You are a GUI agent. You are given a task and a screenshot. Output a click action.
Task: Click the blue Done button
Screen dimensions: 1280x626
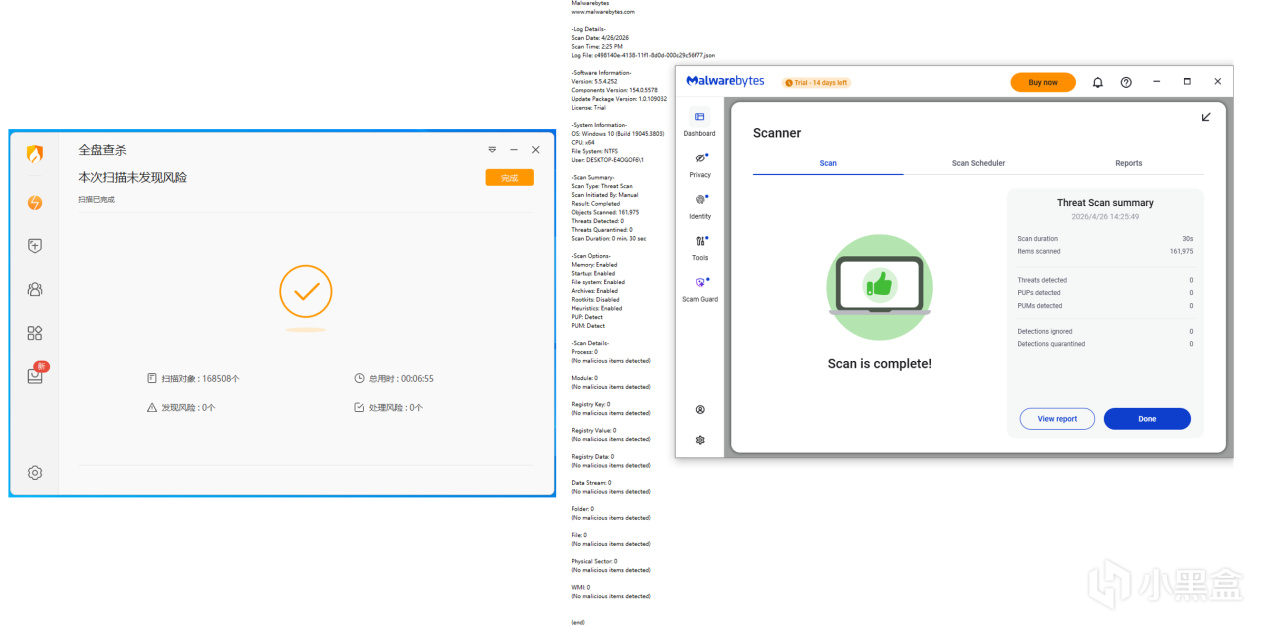[1147, 419]
